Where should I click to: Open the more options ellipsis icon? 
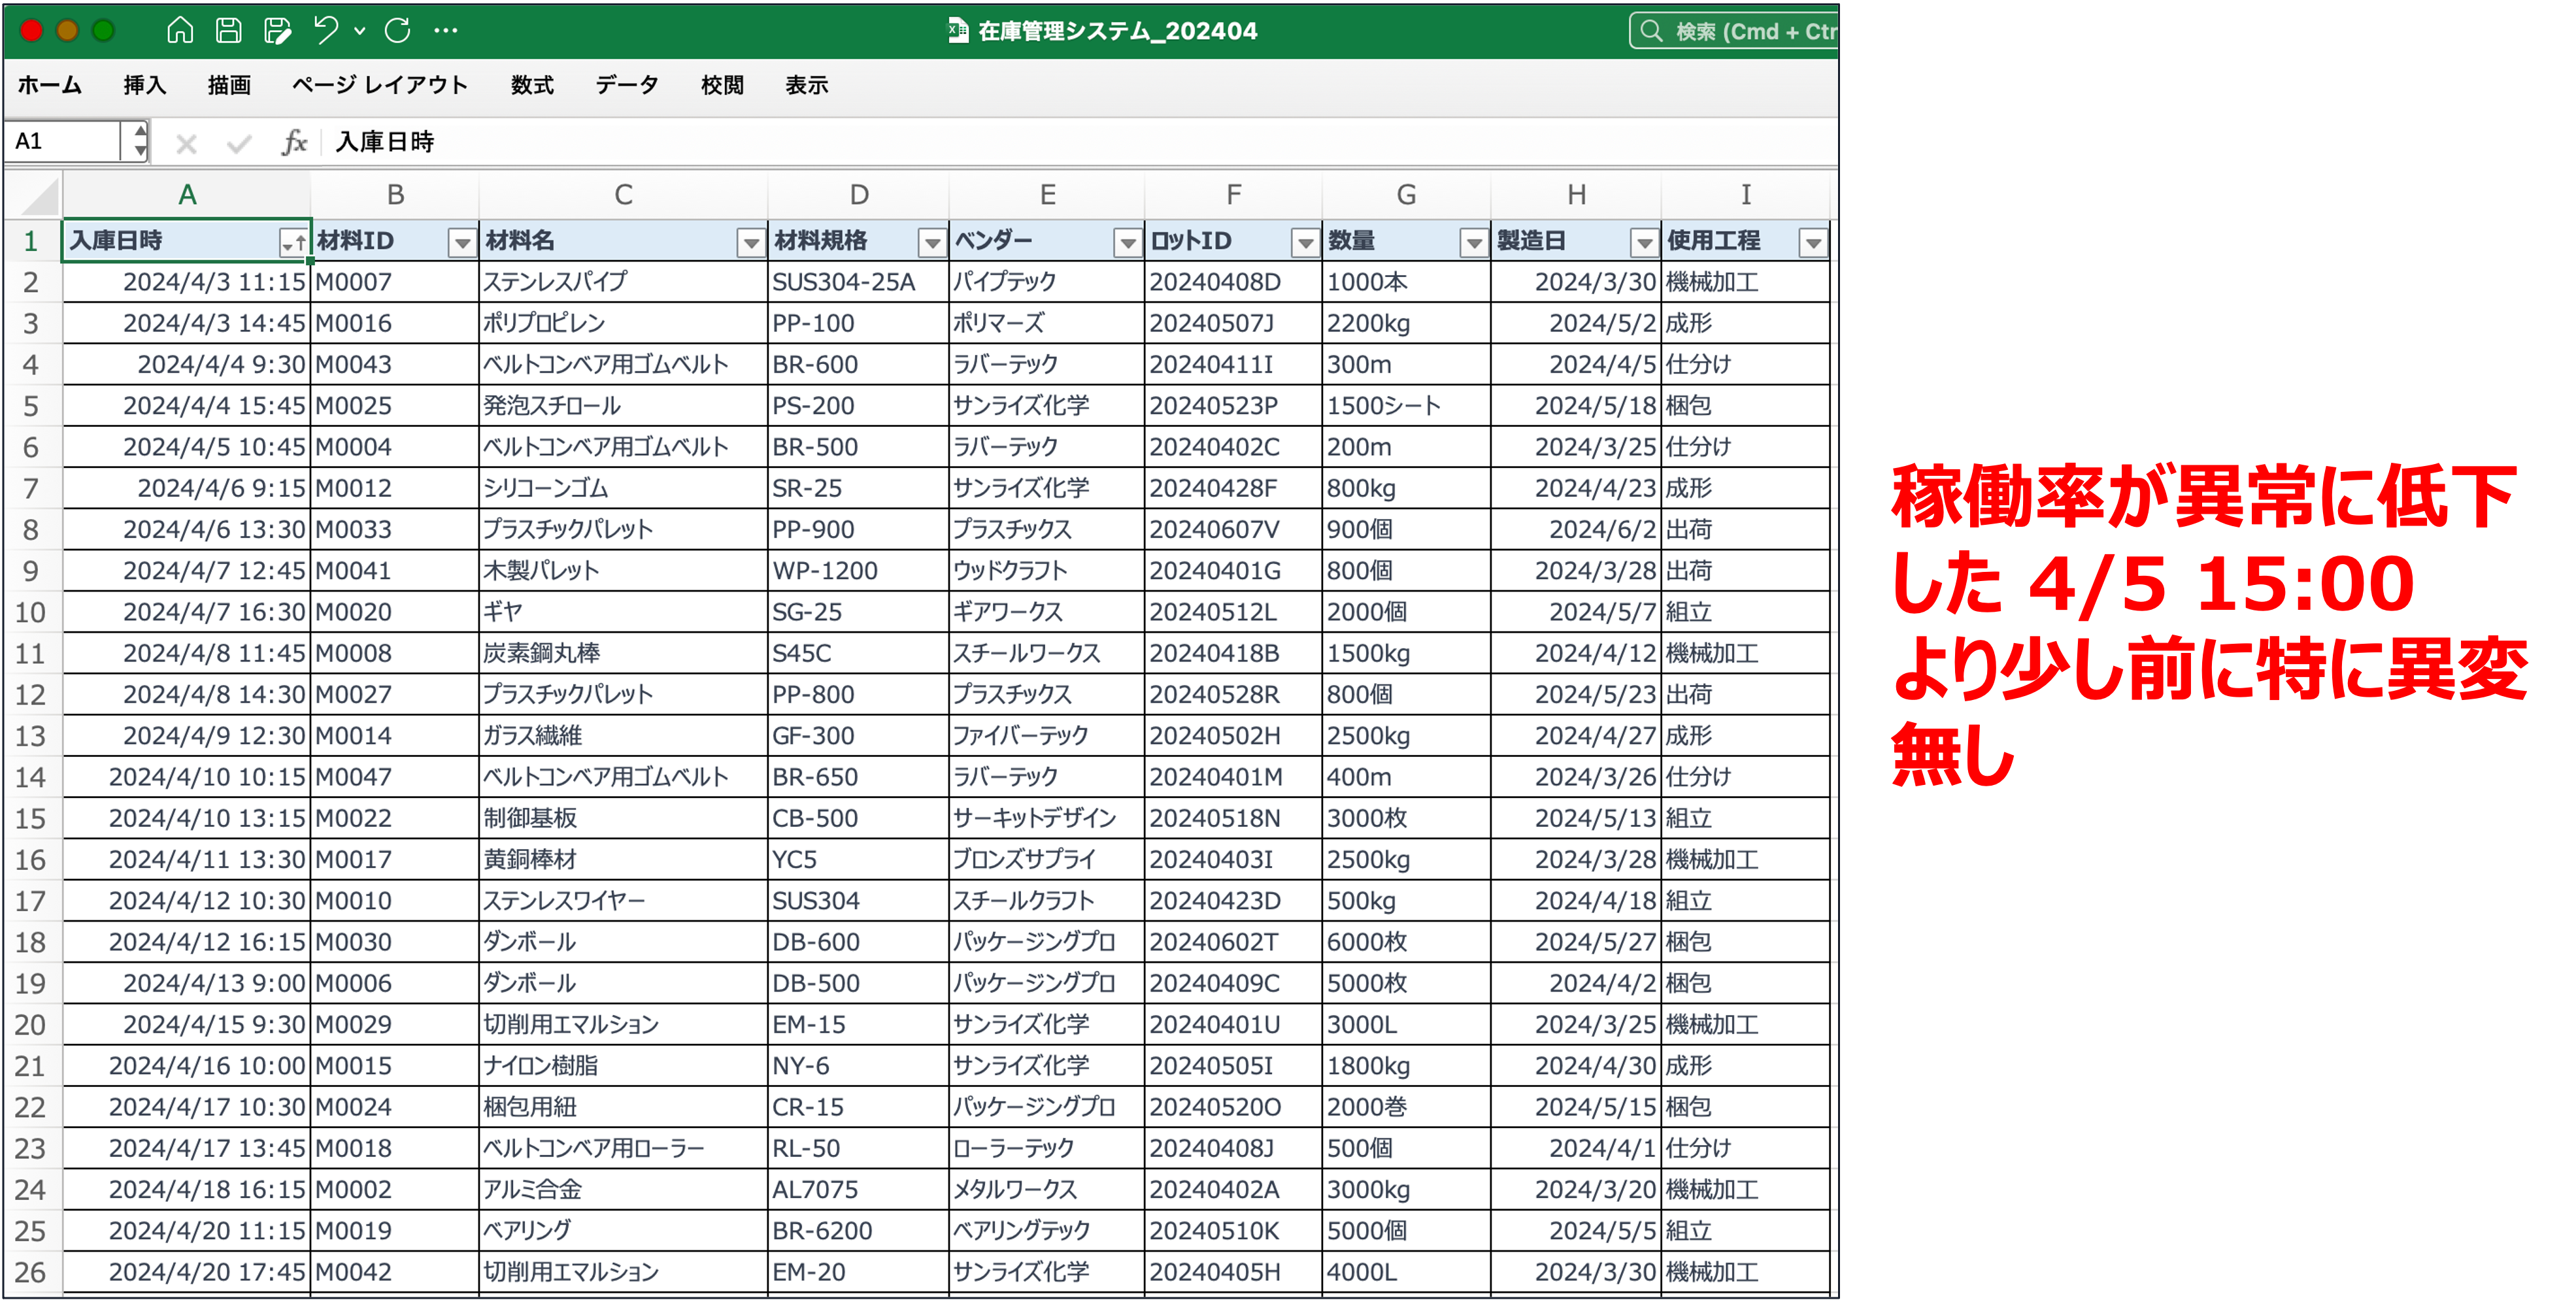point(446,31)
